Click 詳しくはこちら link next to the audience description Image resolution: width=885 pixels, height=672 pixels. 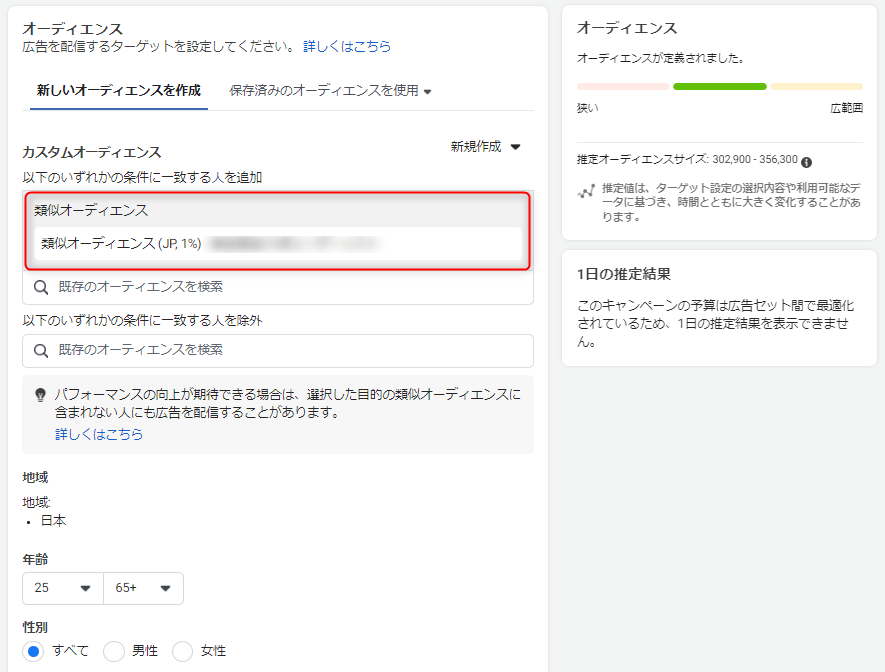[x=347, y=47]
